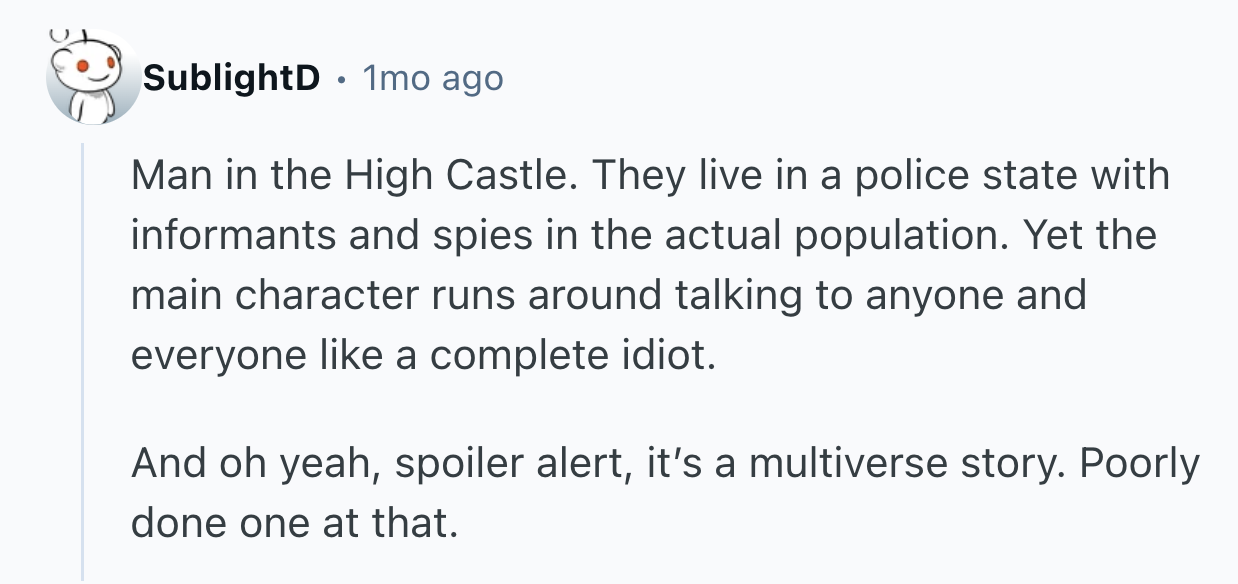Open the SublightD username profile link

point(231,78)
